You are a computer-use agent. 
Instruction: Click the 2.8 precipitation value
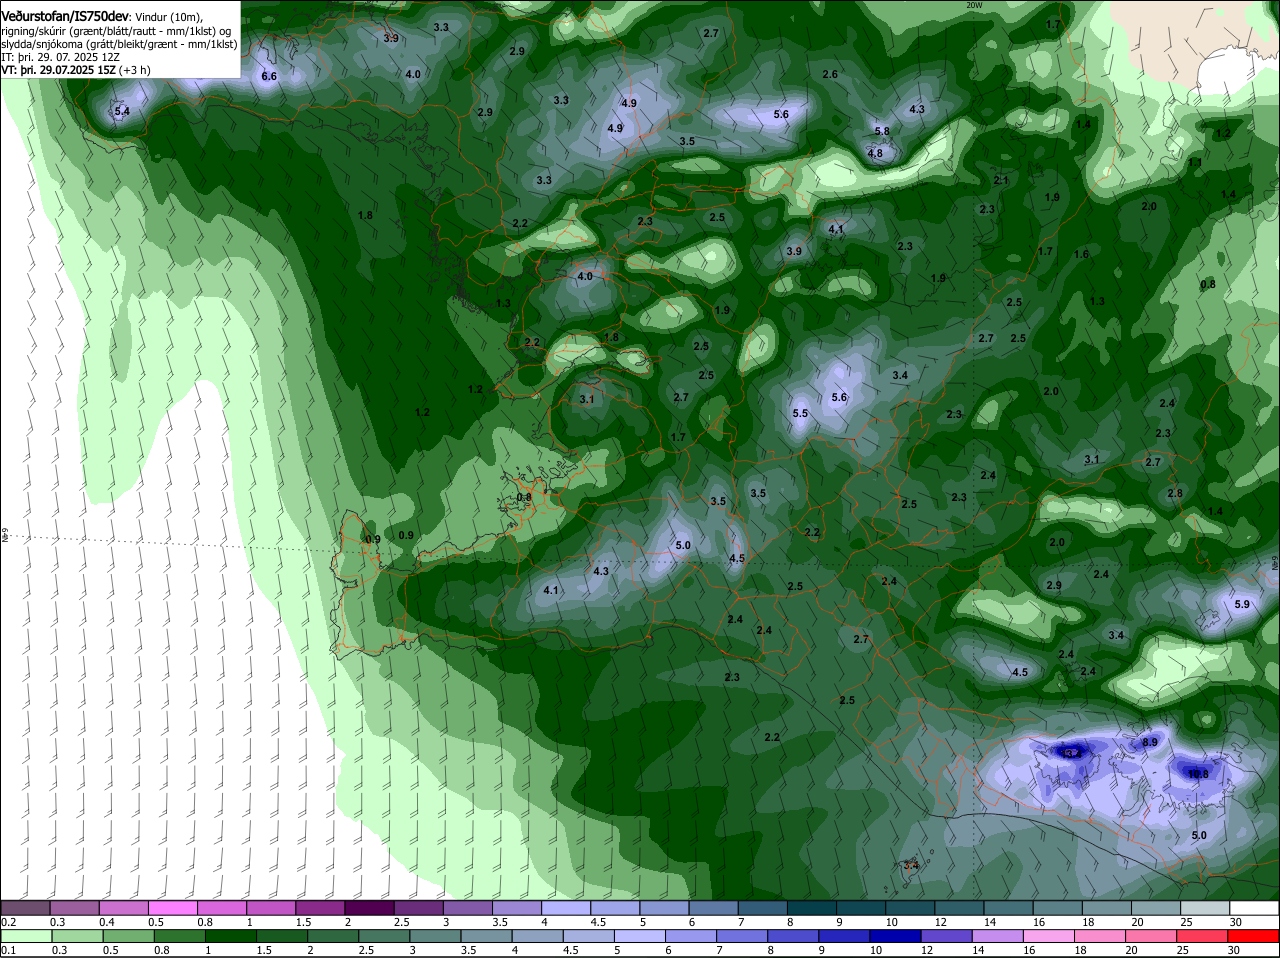(1175, 493)
